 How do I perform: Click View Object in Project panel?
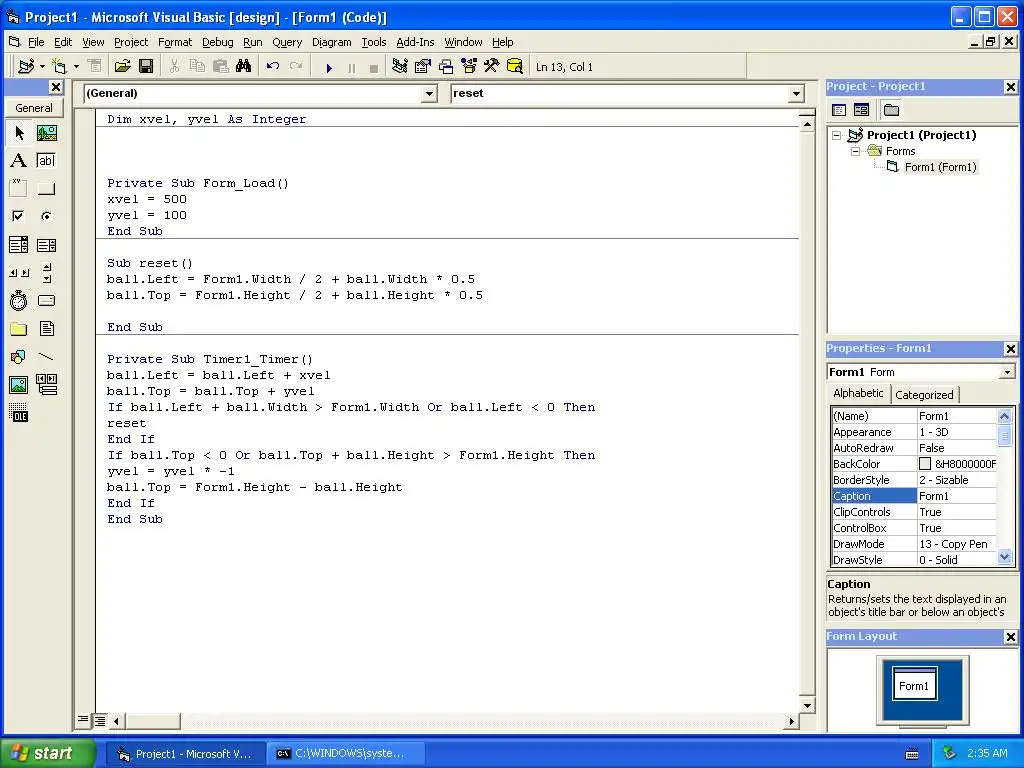[861, 110]
